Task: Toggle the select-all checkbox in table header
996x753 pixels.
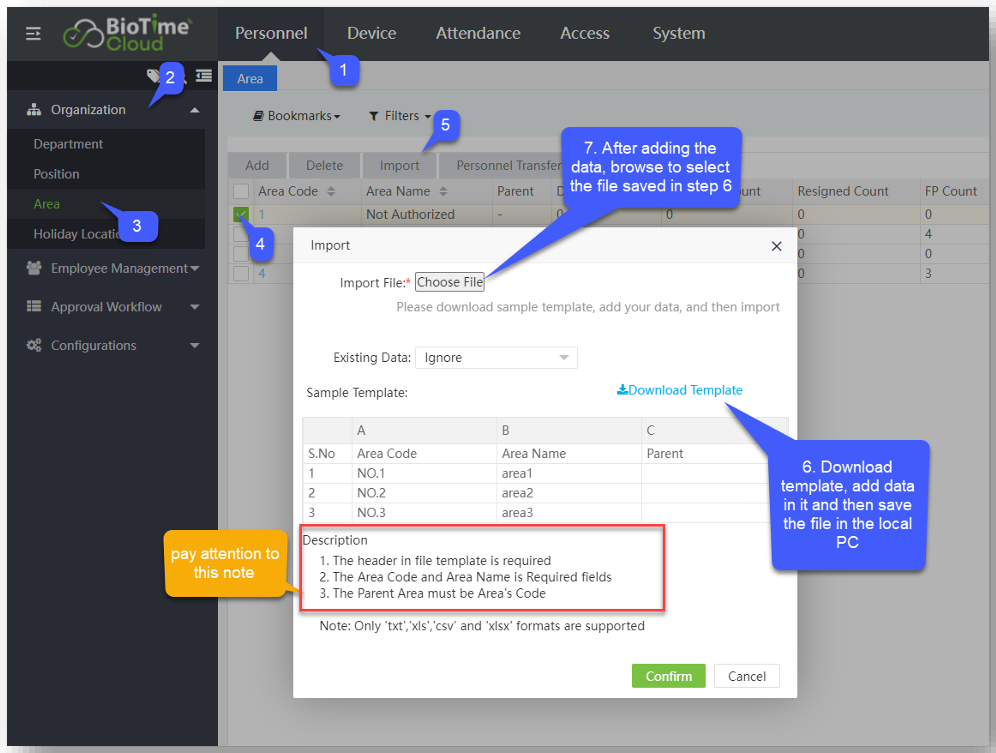Action: click(x=241, y=191)
